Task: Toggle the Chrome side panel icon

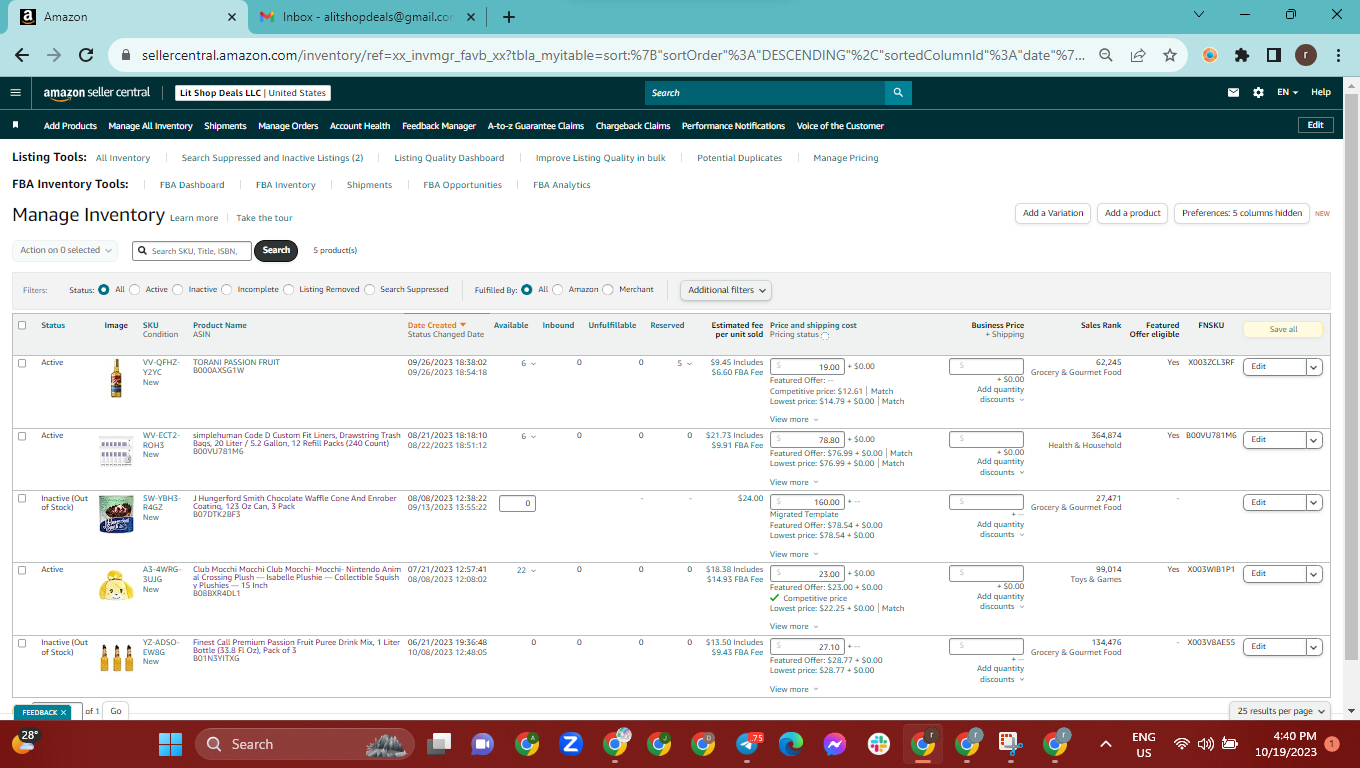Action: (x=1274, y=56)
